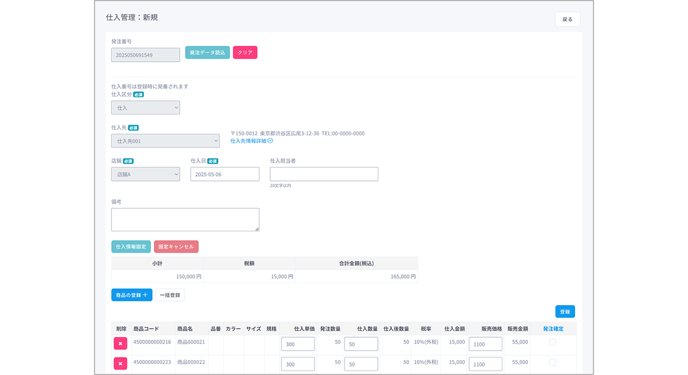Focus the 仕入担当者 input field
688x375 pixels.
pyautogui.click(x=324, y=174)
